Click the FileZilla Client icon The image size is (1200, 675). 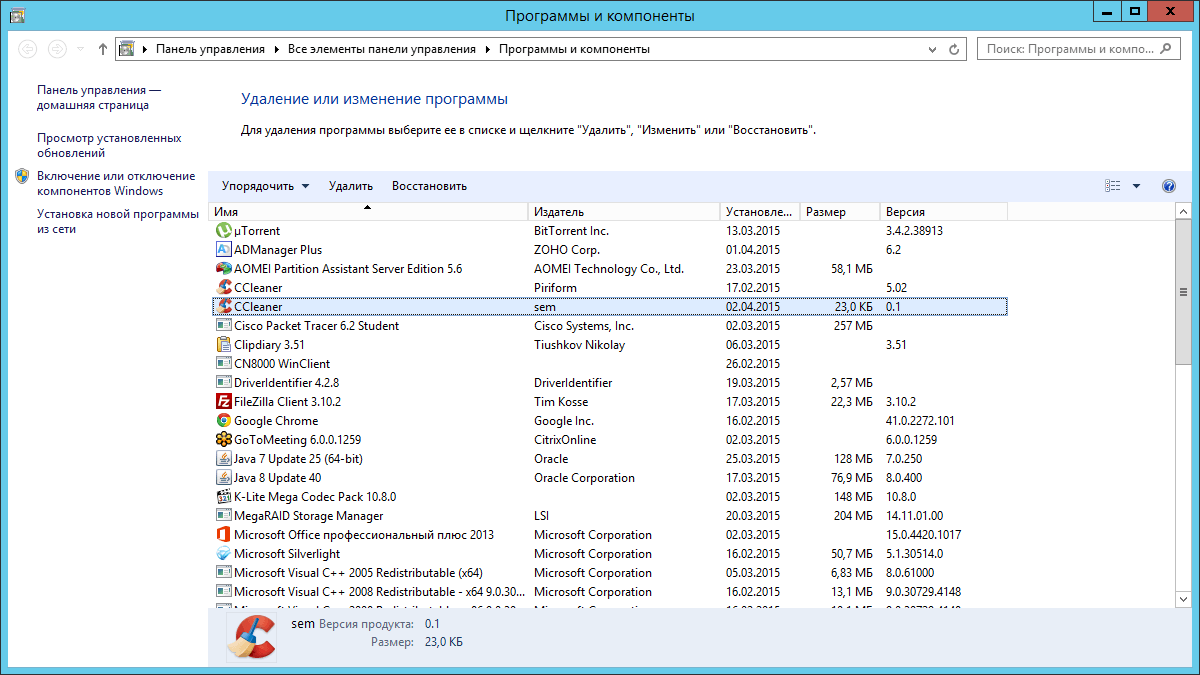(x=224, y=402)
